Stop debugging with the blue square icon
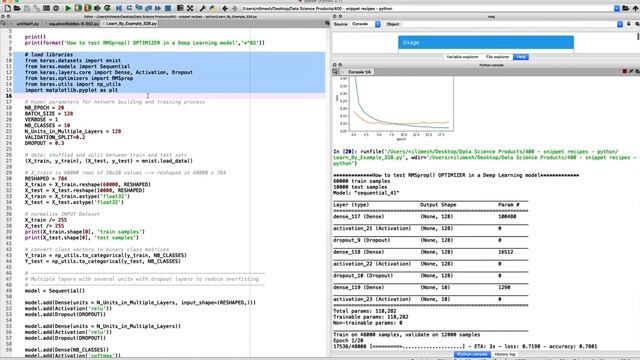Image resolution: width=640 pixels, height=360 pixels. [x=168, y=8]
